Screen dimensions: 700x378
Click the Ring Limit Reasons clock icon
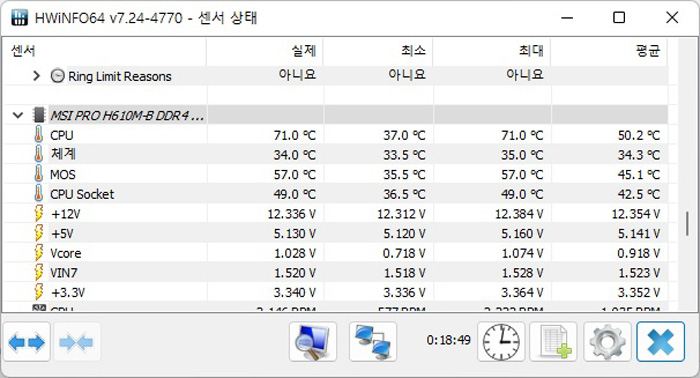[57, 76]
